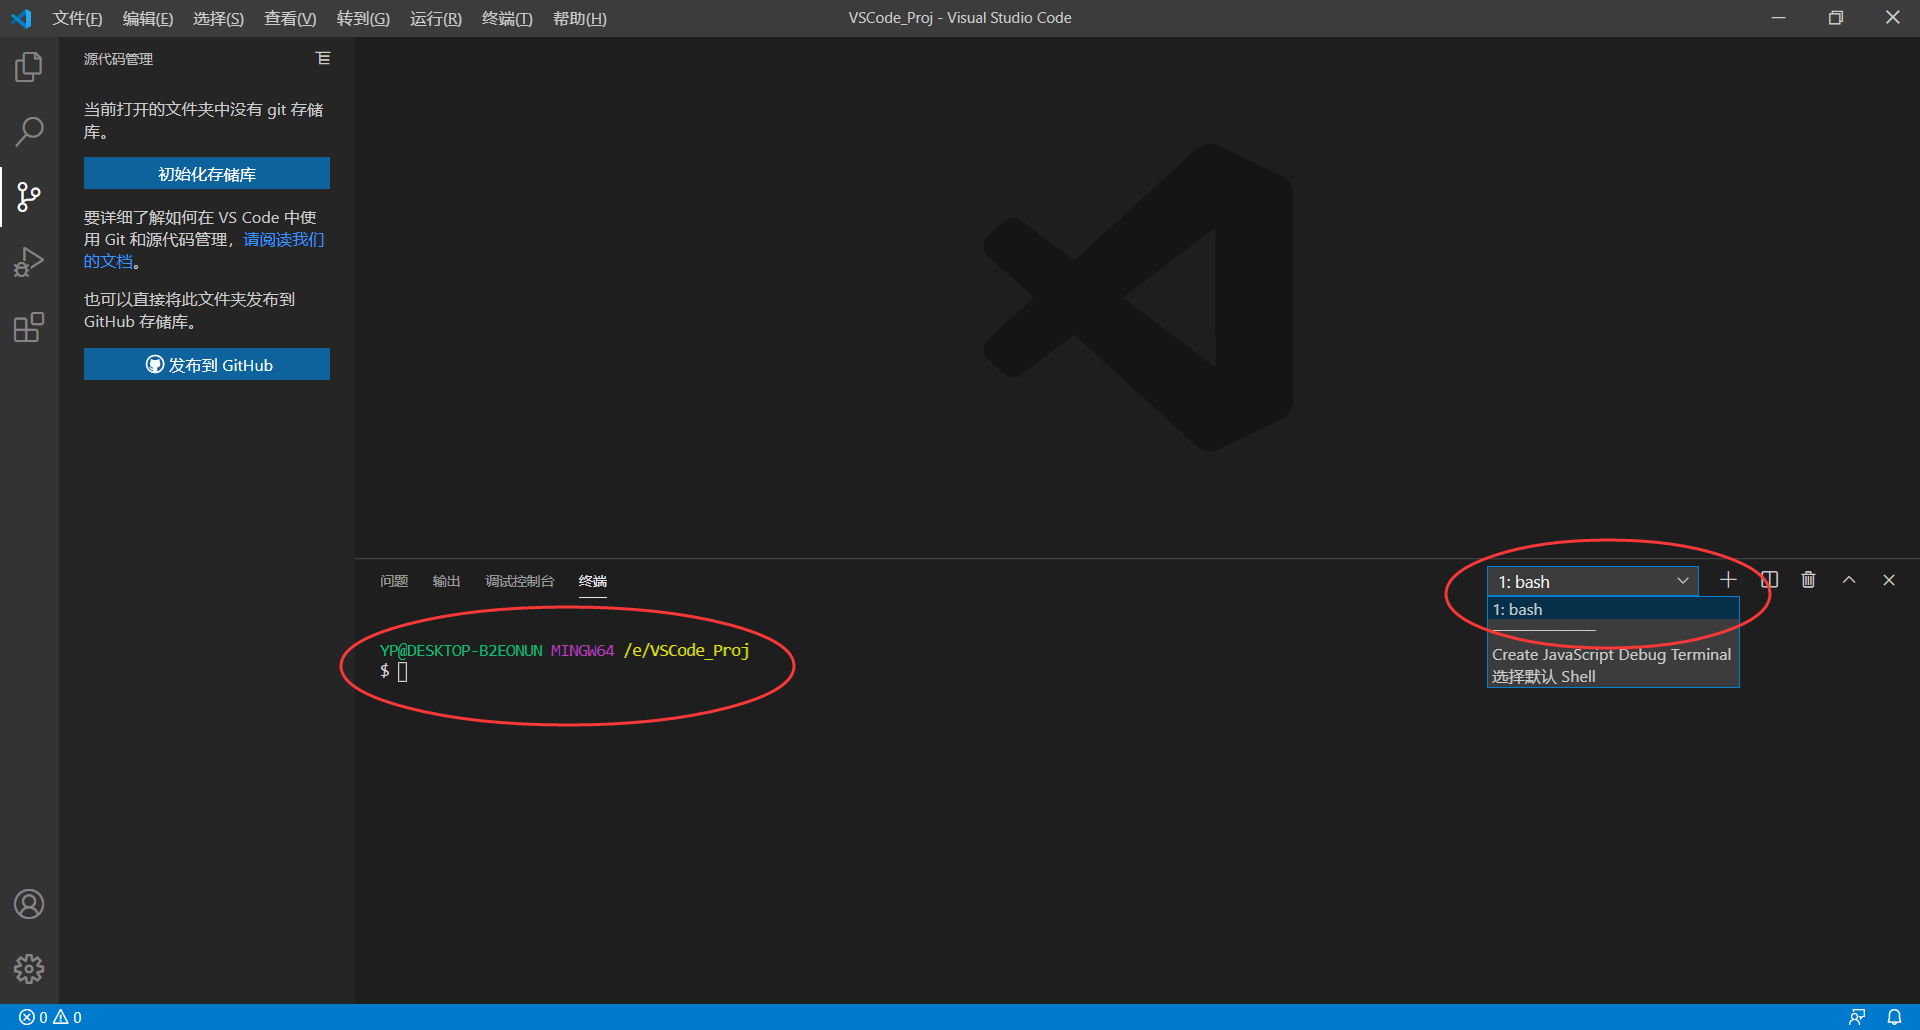Open the 转到(G) menu
This screenshot has height=1030, width=1920.
363,18
